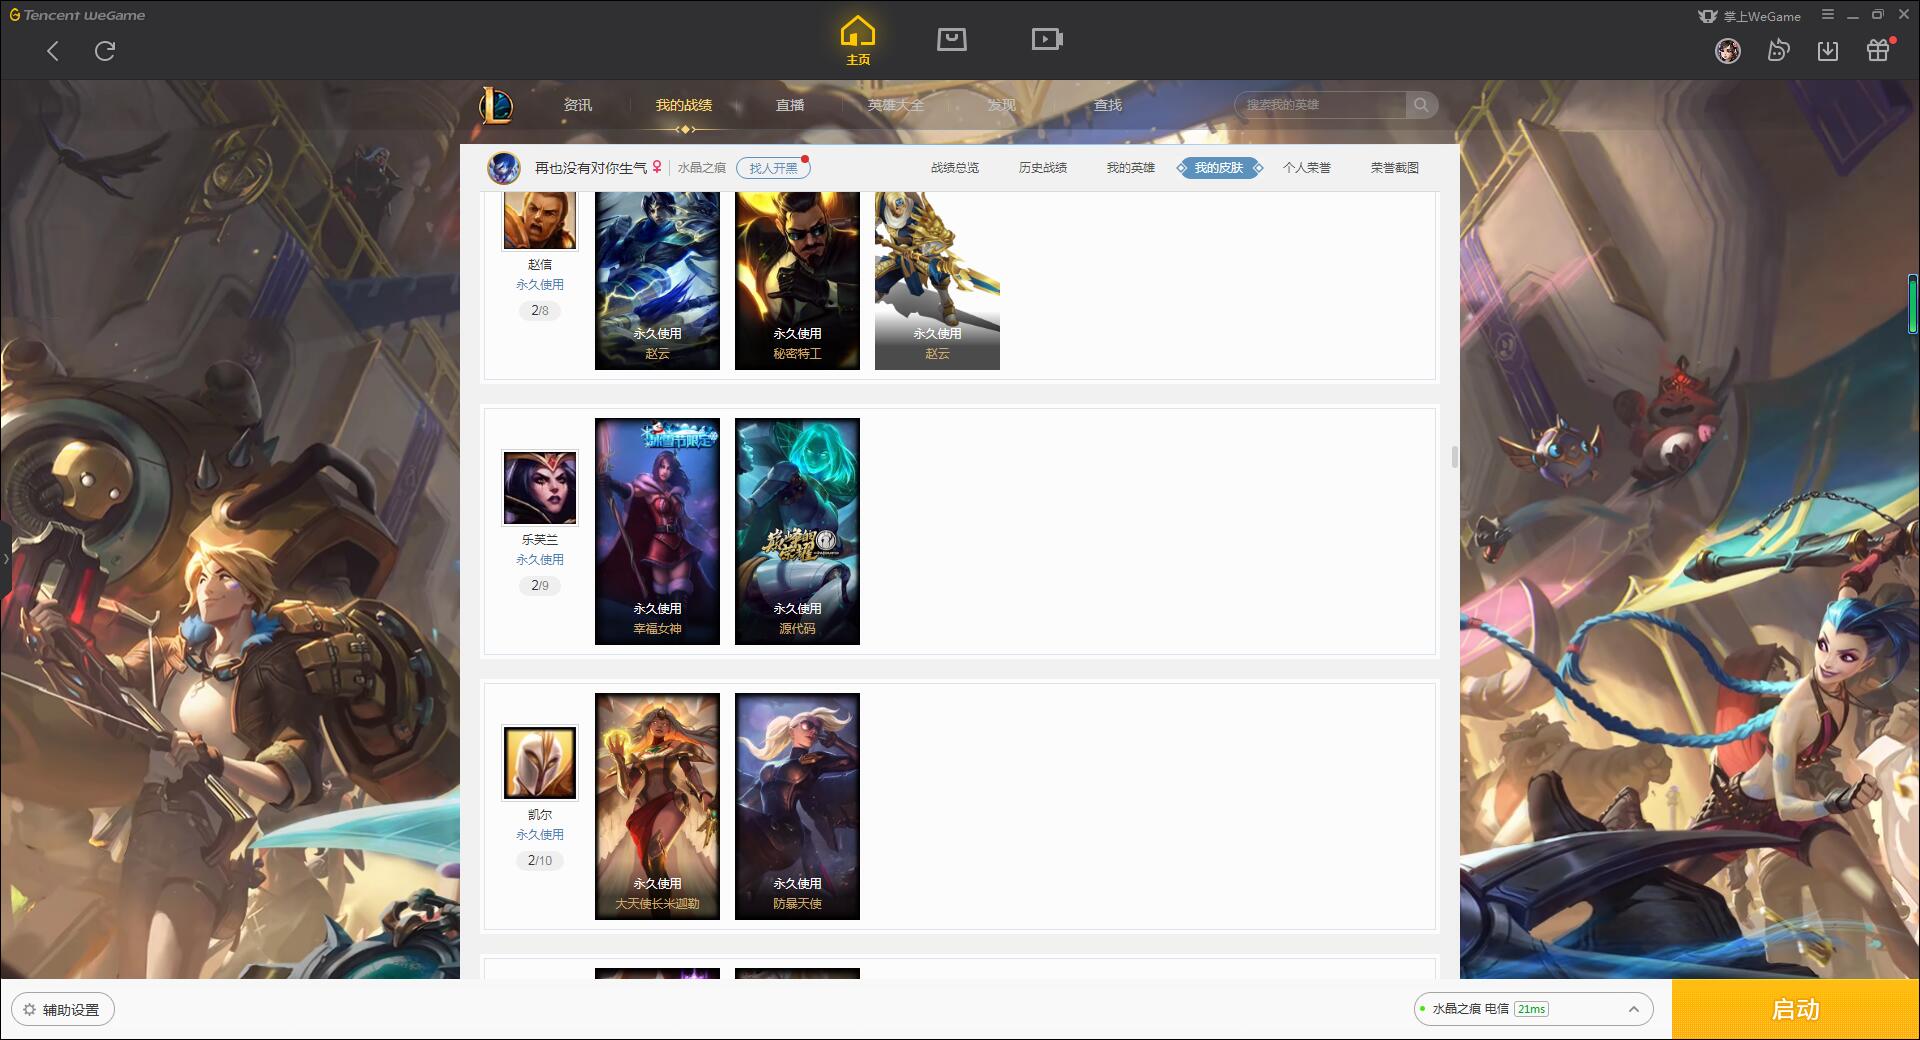The width and height of the screenshot is (1920, 1040).
Task: Switch to the 发现 tab
Action: click(1002, 105)
